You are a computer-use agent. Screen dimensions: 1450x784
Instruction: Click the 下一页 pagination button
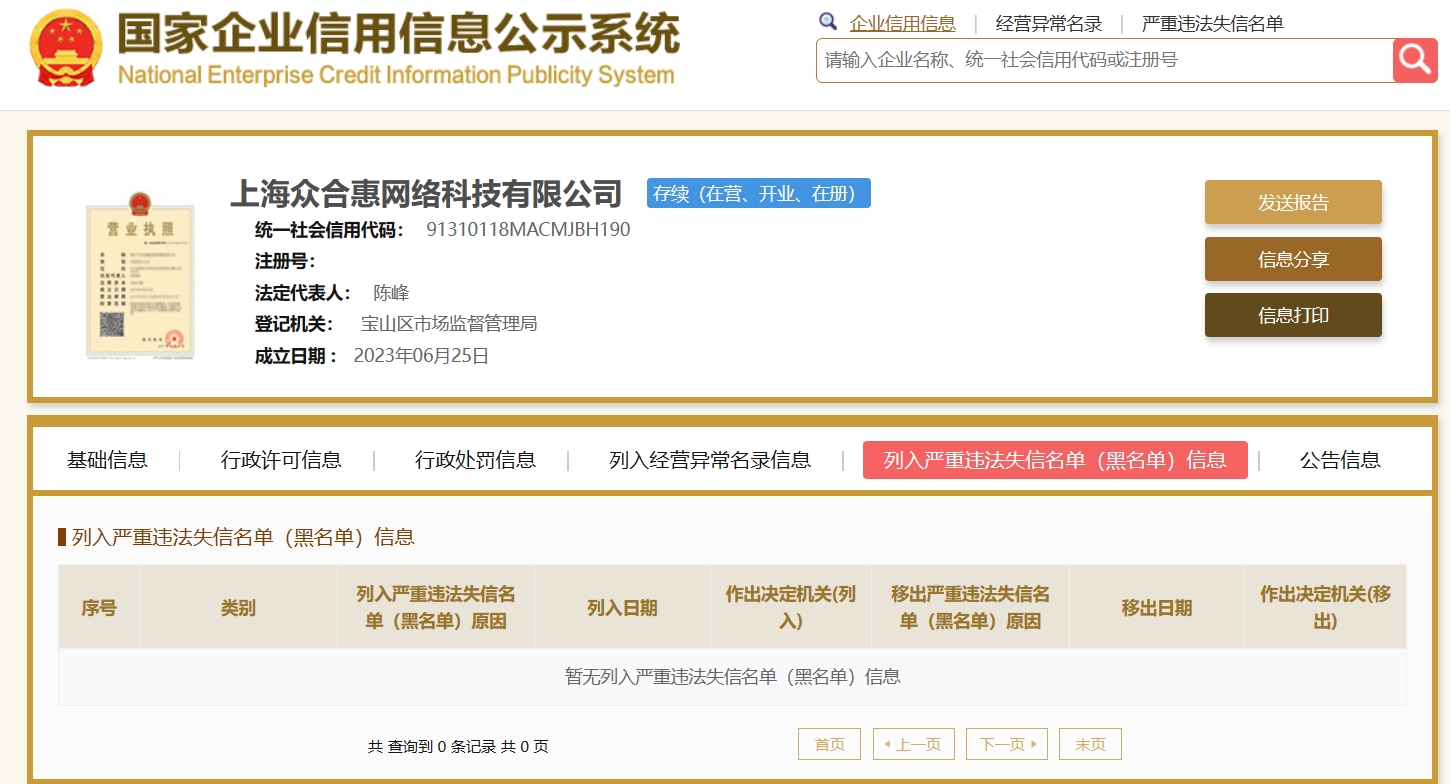pos(1007,744)
